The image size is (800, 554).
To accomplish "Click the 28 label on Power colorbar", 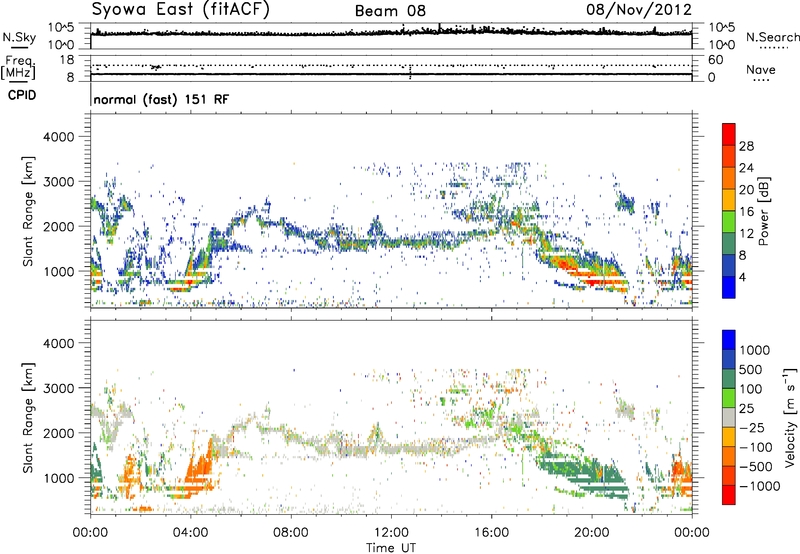I will tap(746, 146).
